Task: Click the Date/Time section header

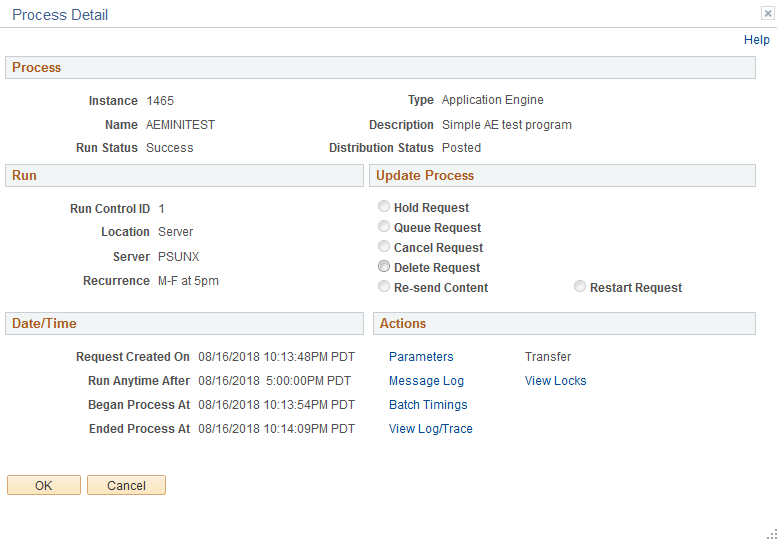Action: click(x=184, y=323)
